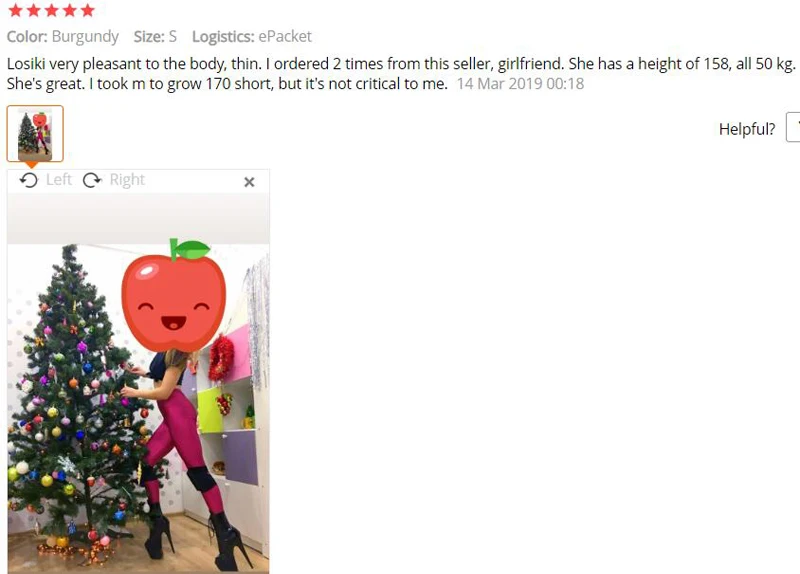This screenshot has height=574, width=800.
Task: Click the 'Color: Burgundy' attribute text
Action: point(62,37)
